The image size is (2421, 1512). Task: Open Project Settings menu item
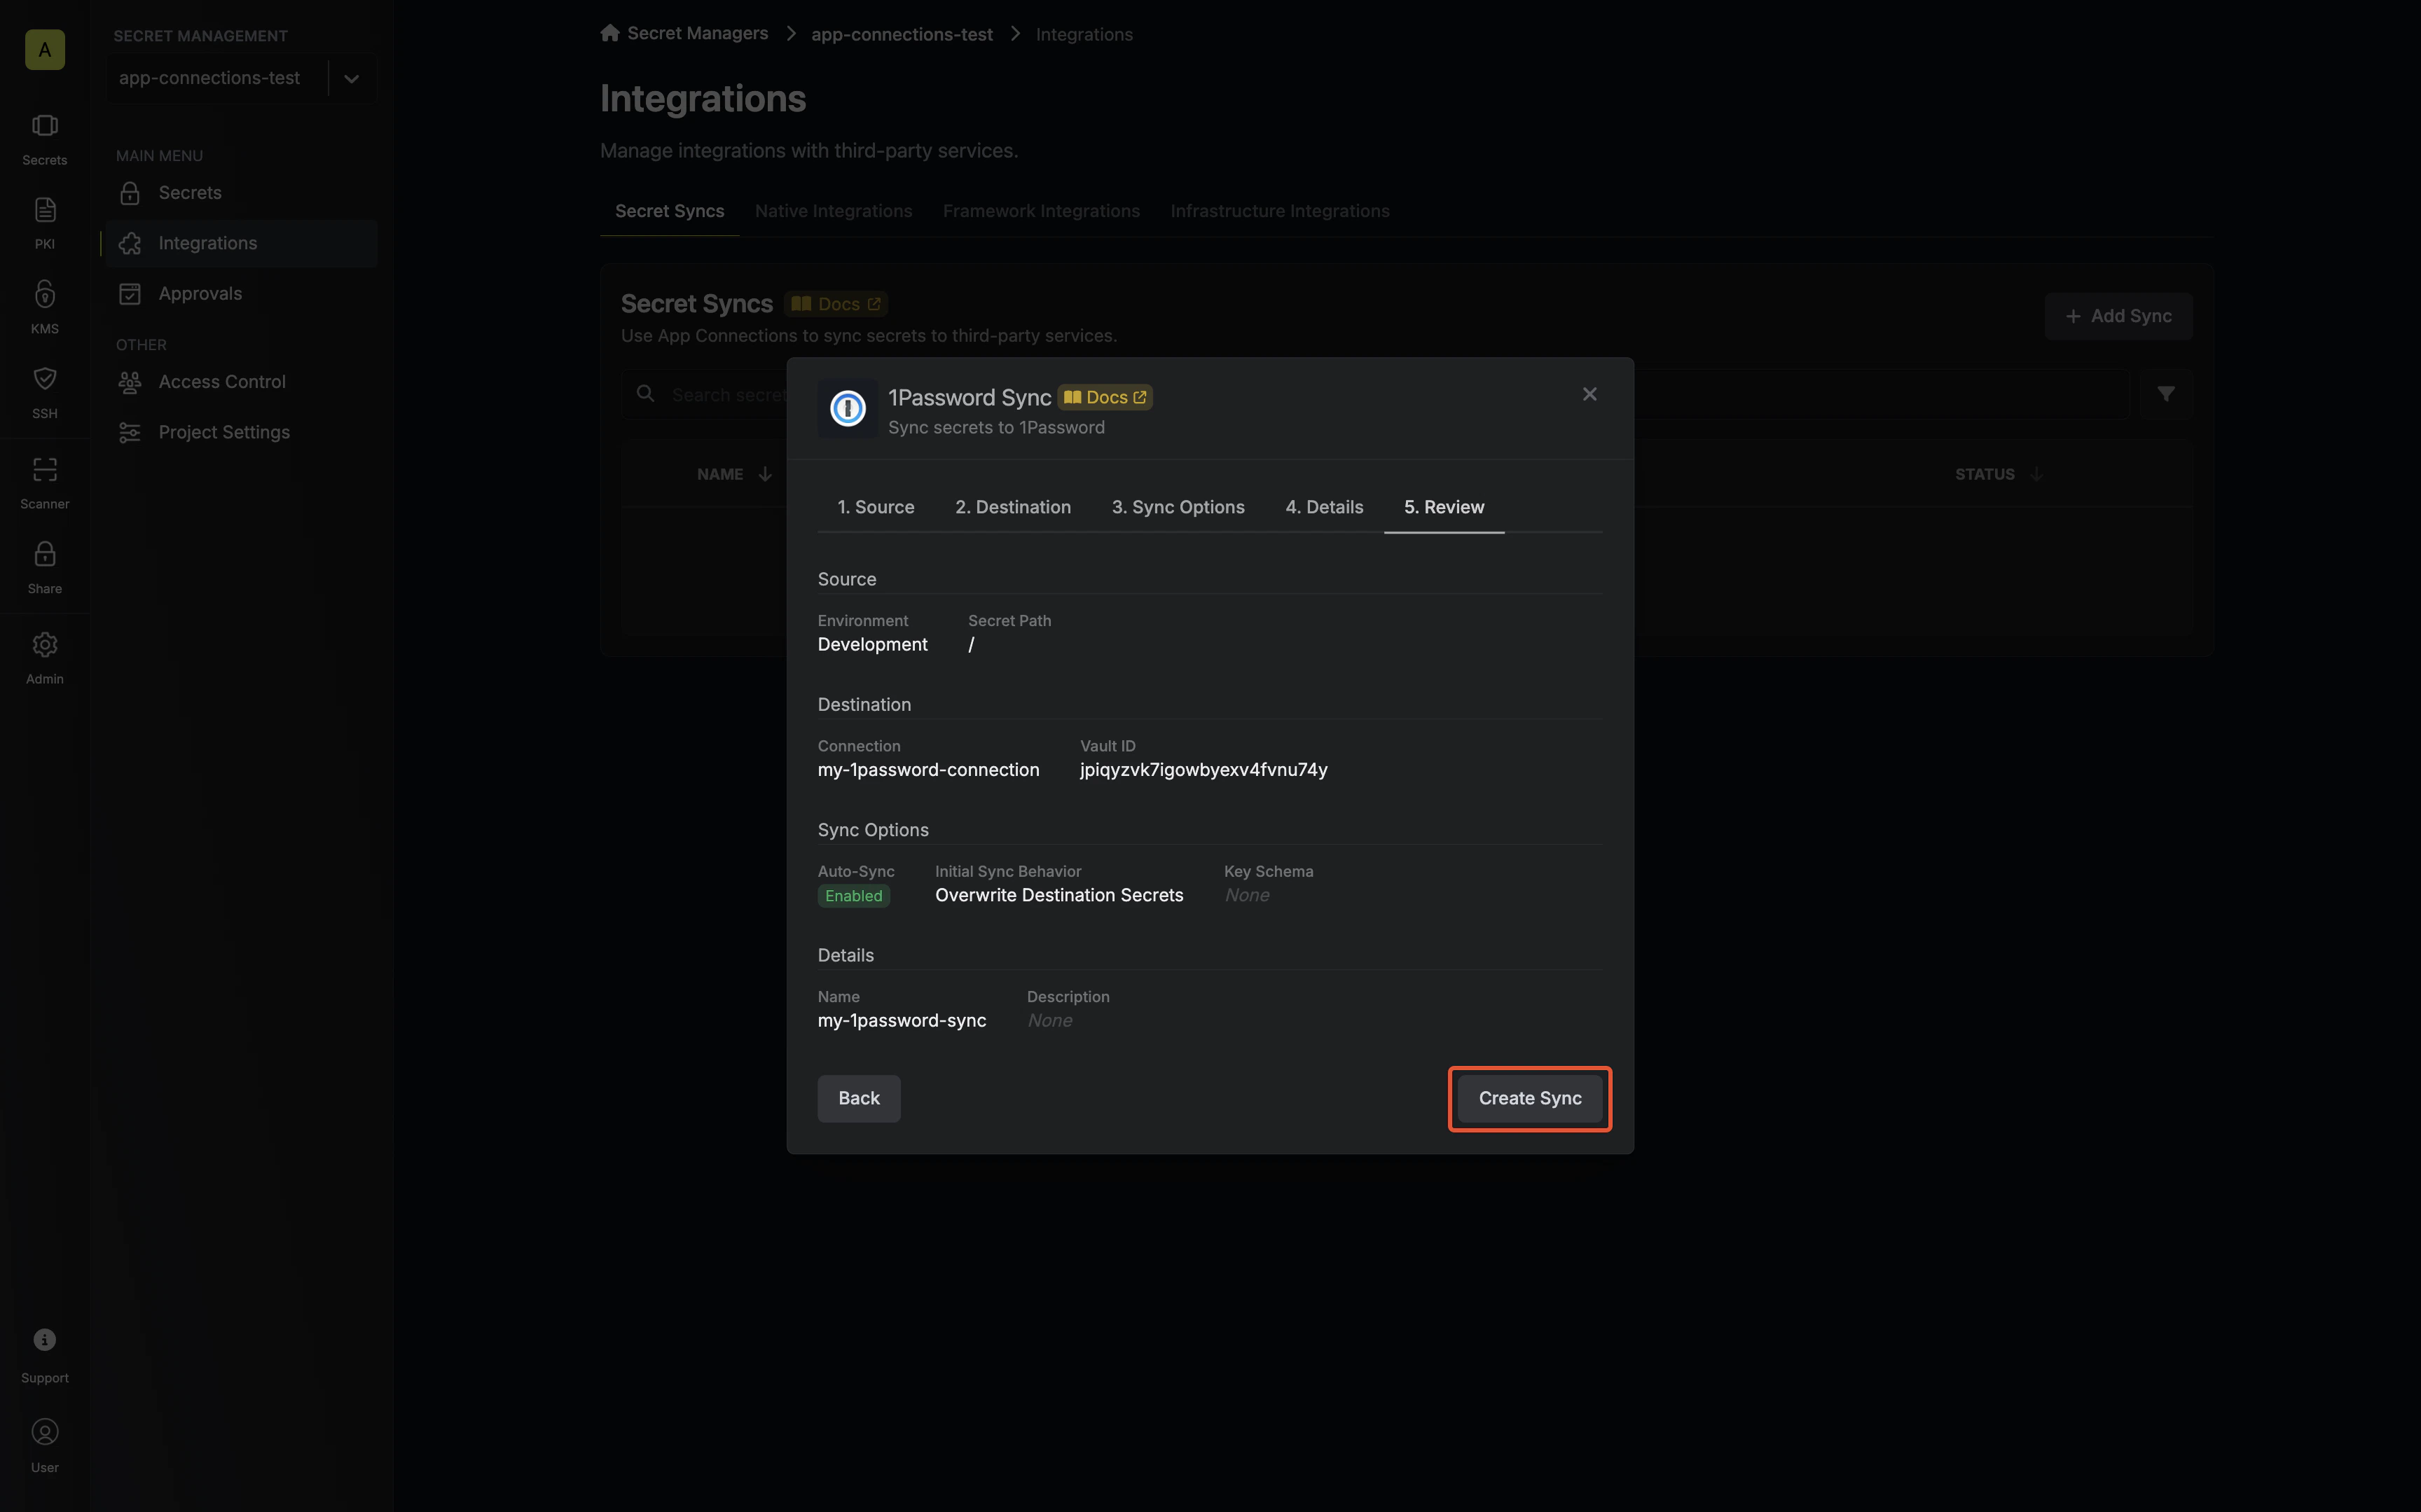click(x=241, y=432)
